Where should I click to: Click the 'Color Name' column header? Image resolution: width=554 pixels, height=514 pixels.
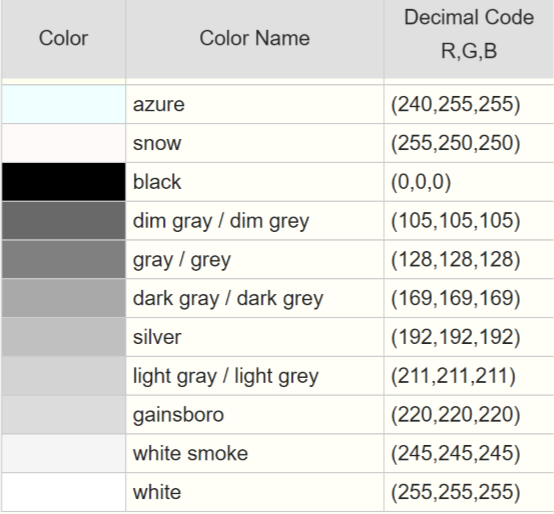[x=255, y=39]
